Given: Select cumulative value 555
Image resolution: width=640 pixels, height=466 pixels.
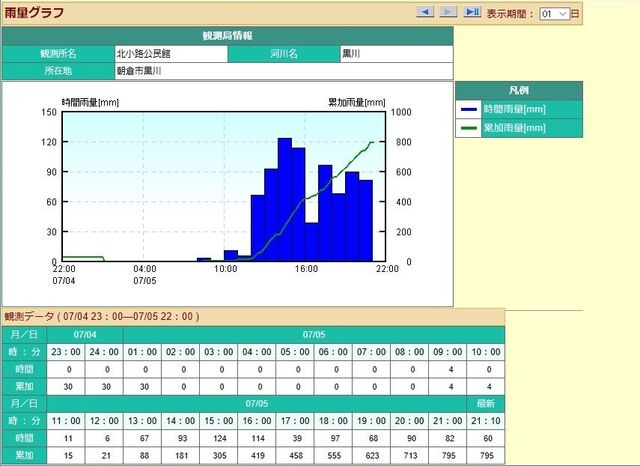Looking at the screenshot, I should [334, 455].
